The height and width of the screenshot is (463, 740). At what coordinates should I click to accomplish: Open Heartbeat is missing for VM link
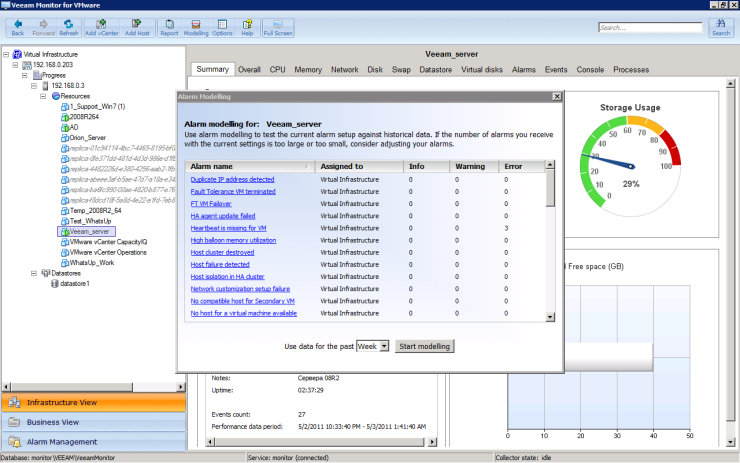click(228, 228)
